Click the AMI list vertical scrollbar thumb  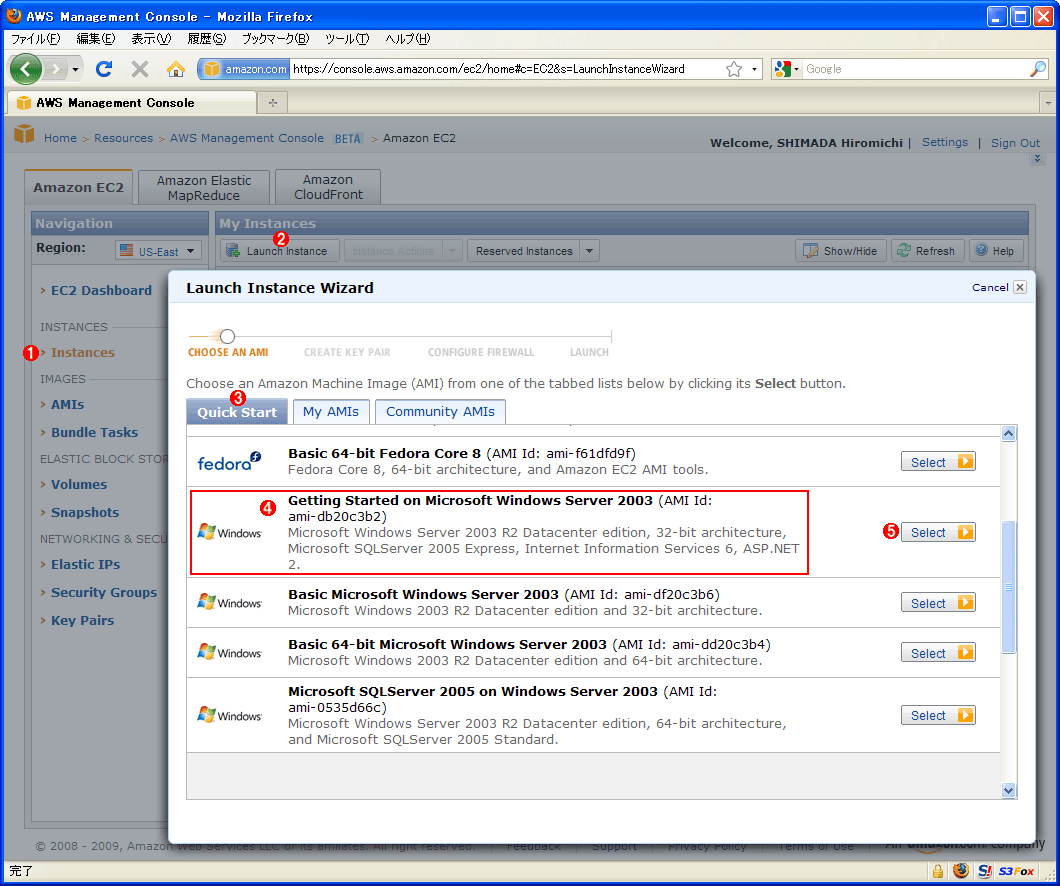tap(1009, 587)
